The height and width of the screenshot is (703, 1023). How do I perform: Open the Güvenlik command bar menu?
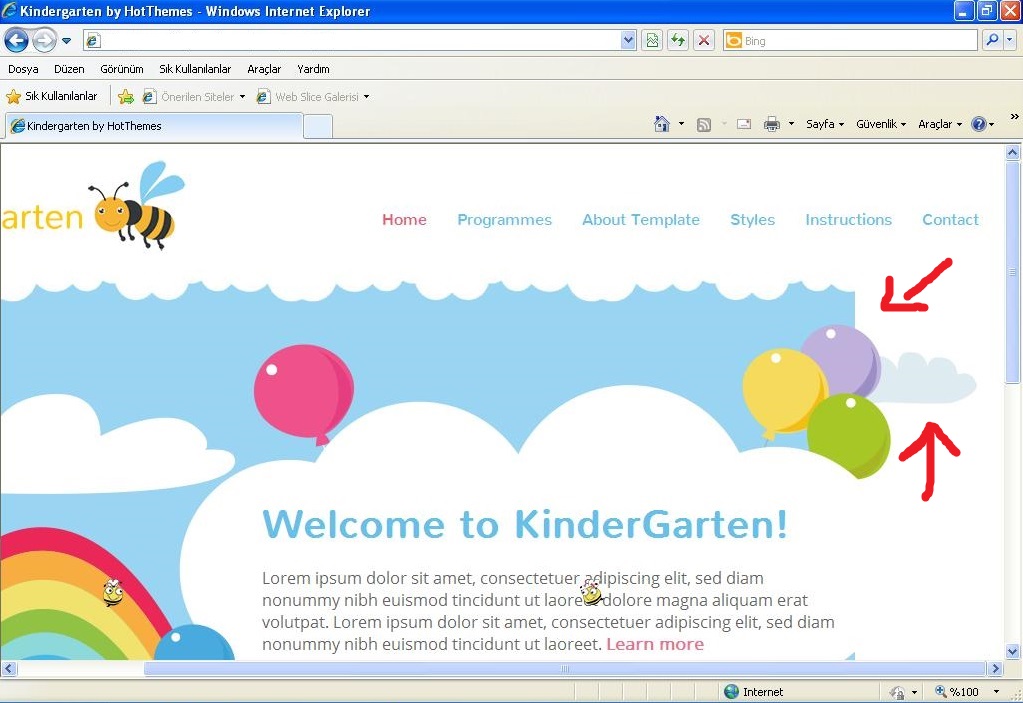(x=881, y=124)
